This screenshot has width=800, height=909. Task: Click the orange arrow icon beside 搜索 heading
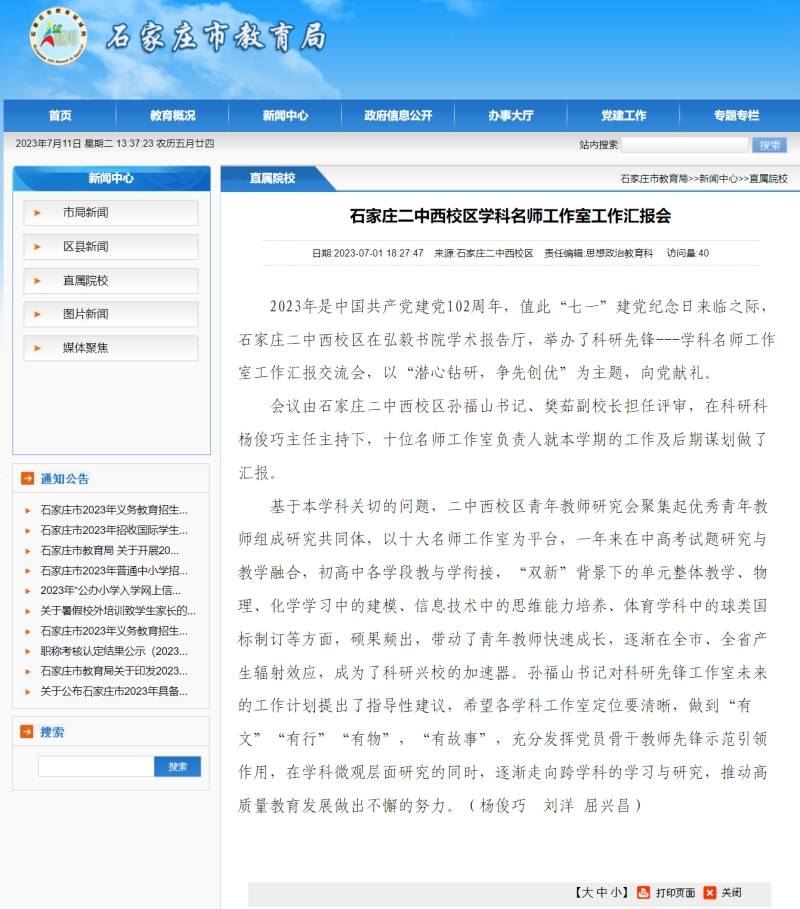27,732
